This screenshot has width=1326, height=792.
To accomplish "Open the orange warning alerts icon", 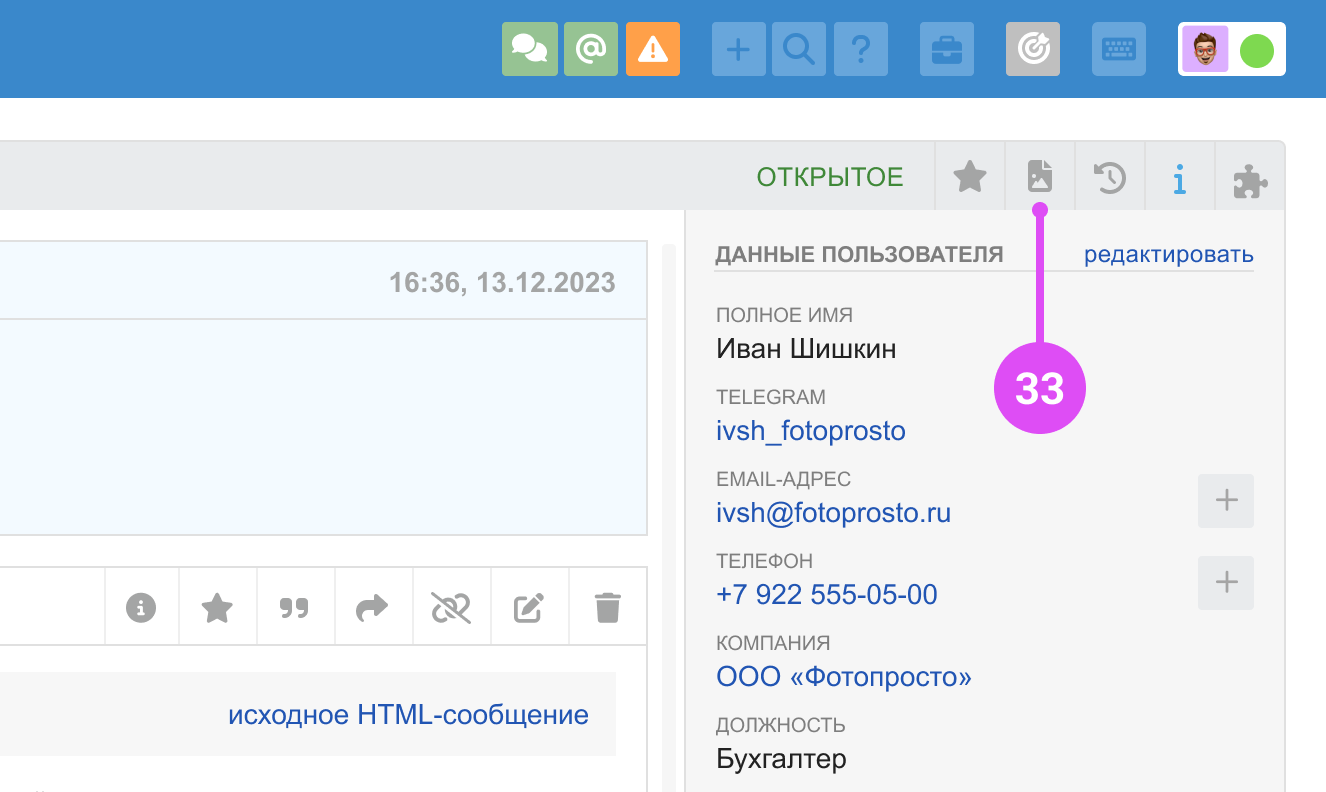I will pyautogui.click(x=653, y=49).
